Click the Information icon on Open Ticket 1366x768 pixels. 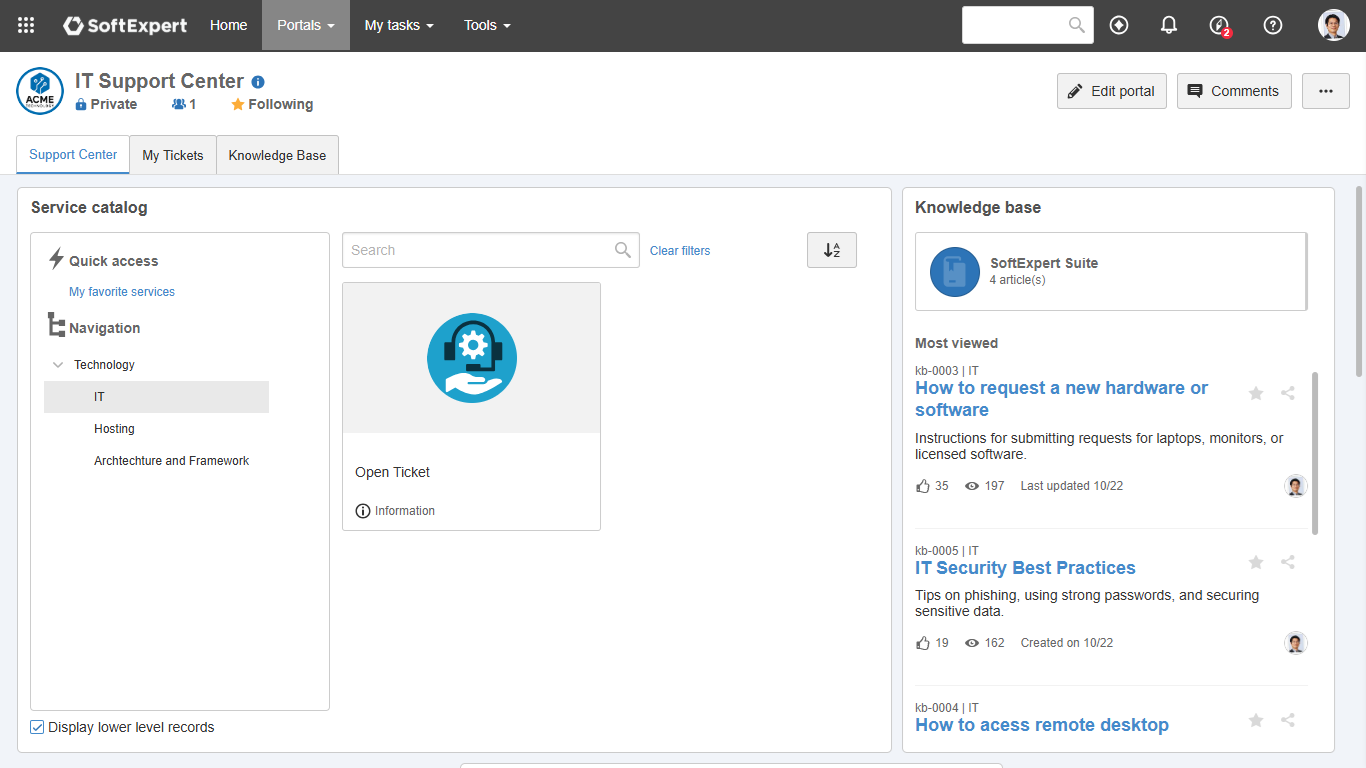pos(363,511)
